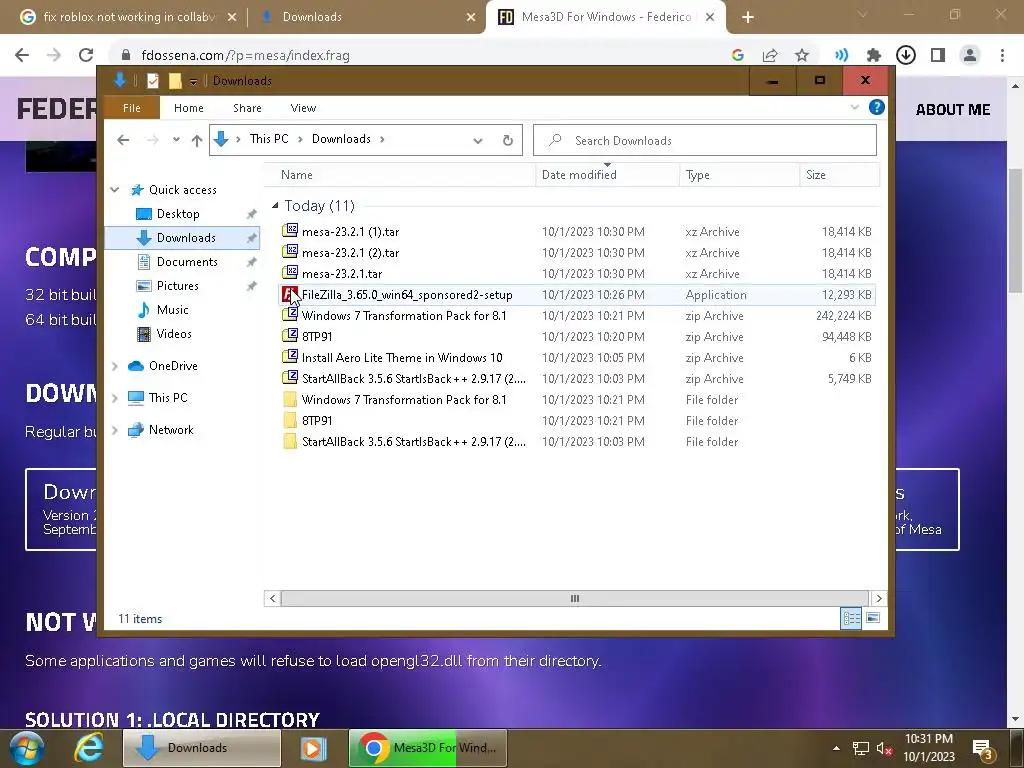Select Desktop in Quick access
Image resolution: width=1024 pixels, height=768 pixels.
pyautogui.click(x=178, y=214)
